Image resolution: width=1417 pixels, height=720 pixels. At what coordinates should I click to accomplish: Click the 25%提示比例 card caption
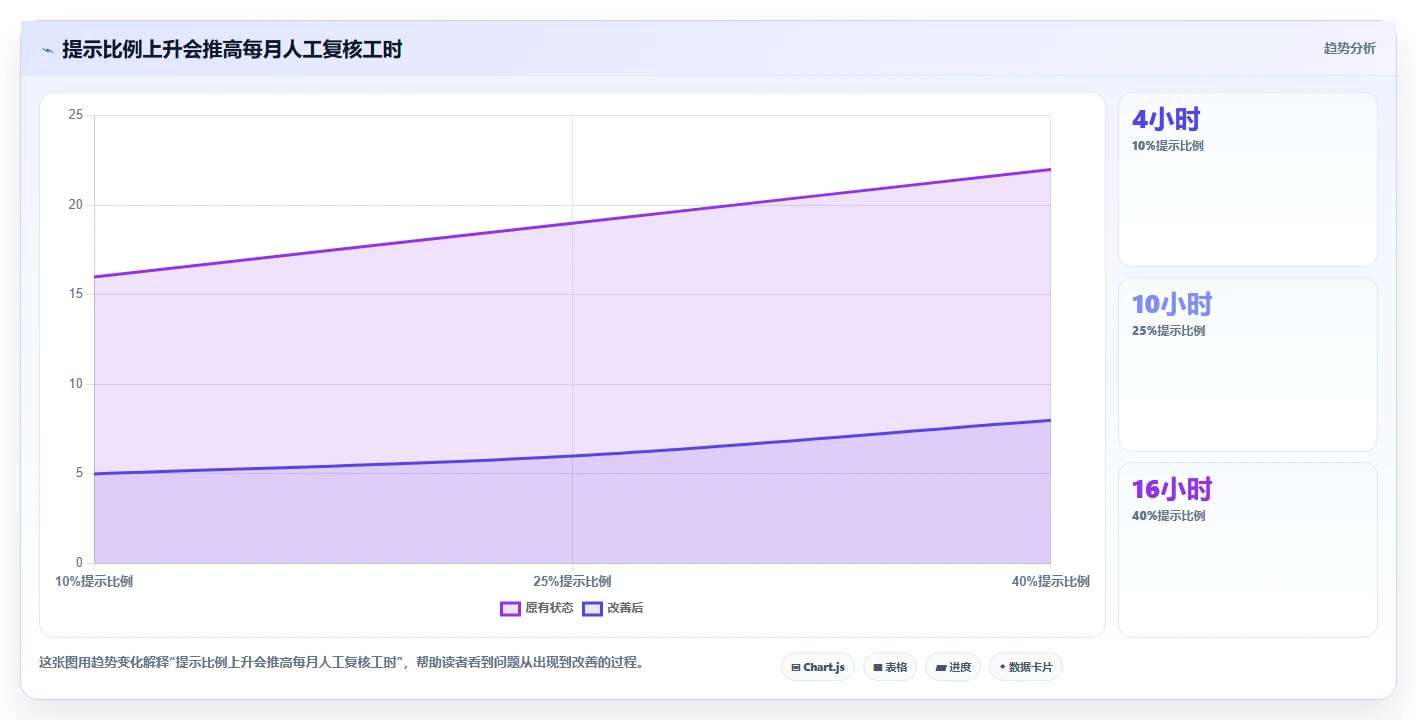pyautogui.click(x=1168, y=331)
